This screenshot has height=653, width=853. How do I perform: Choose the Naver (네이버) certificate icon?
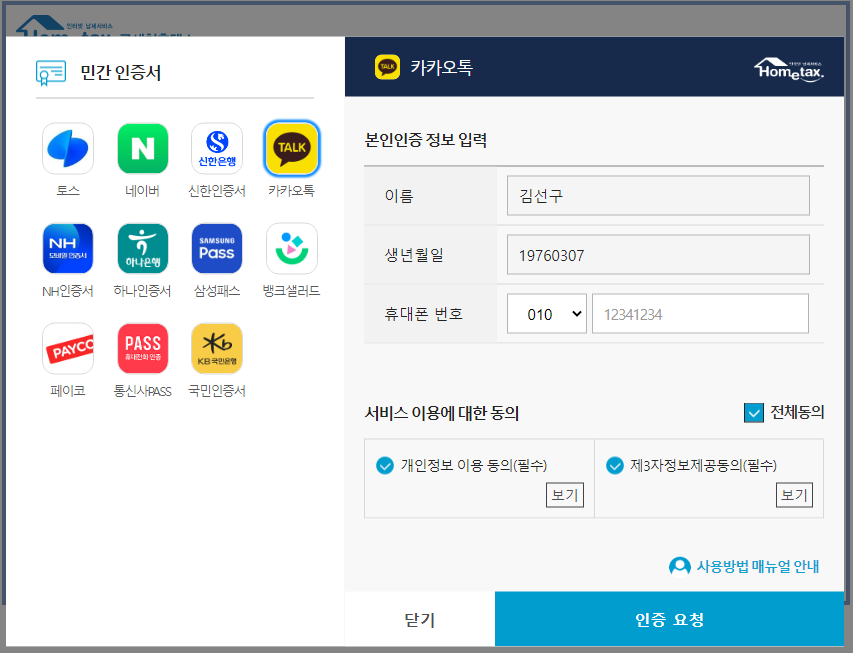143,149
